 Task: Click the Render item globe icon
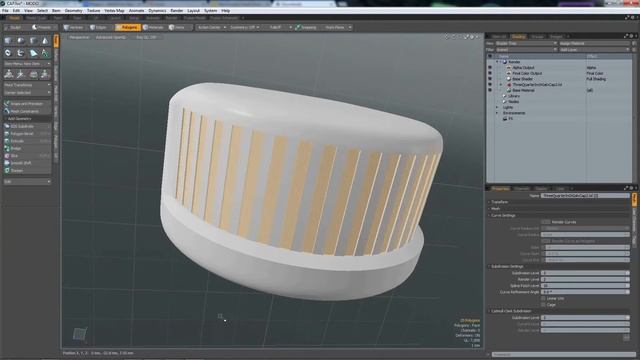click(x=504, y=62)
